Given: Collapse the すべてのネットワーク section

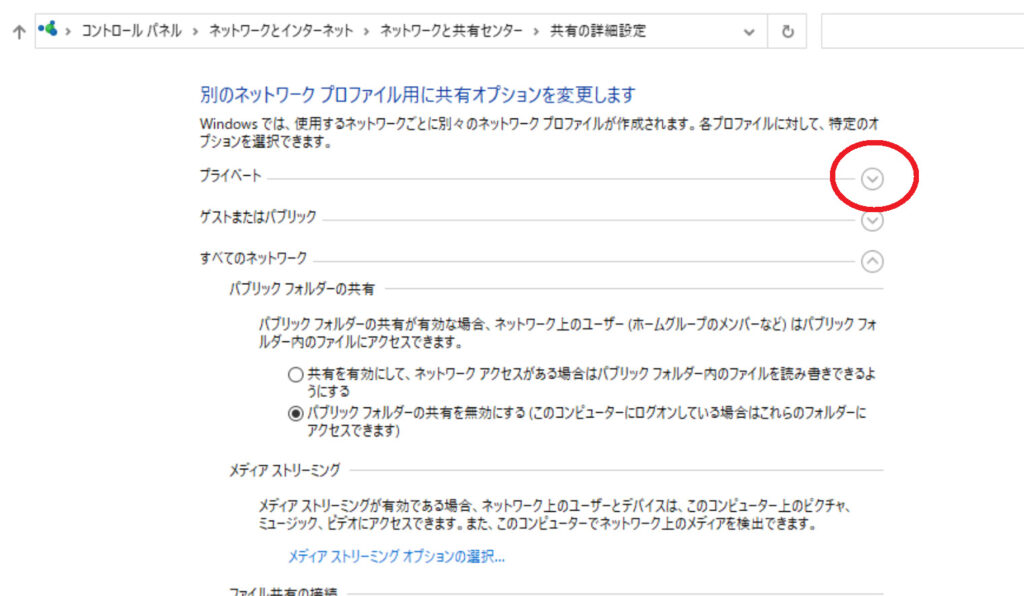Looking at the screenshot, I should (x=873, y=261).
